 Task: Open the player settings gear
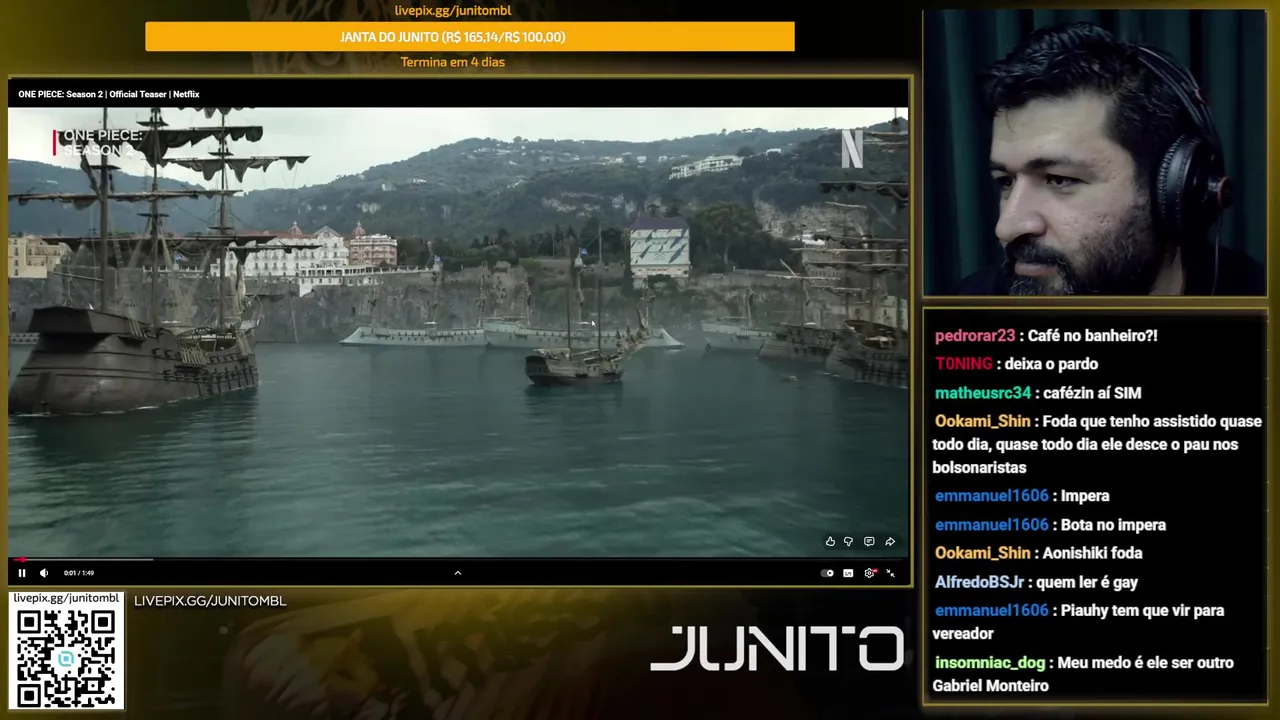(x=870, y=573)
